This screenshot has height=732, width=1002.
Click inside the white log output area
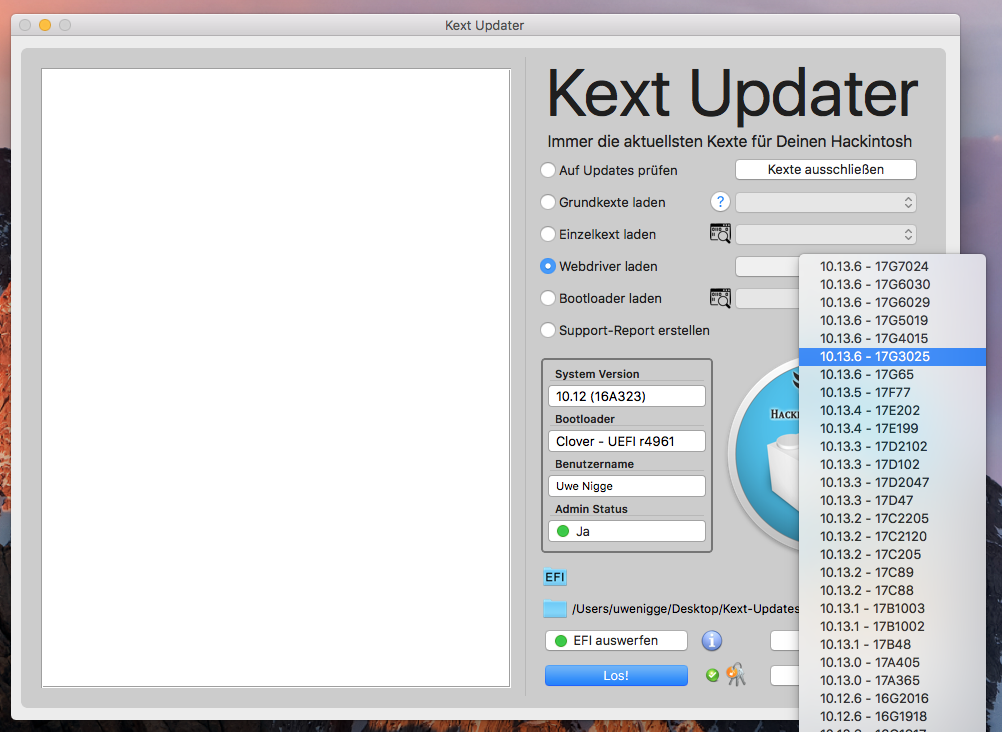[x=276, y=378]
